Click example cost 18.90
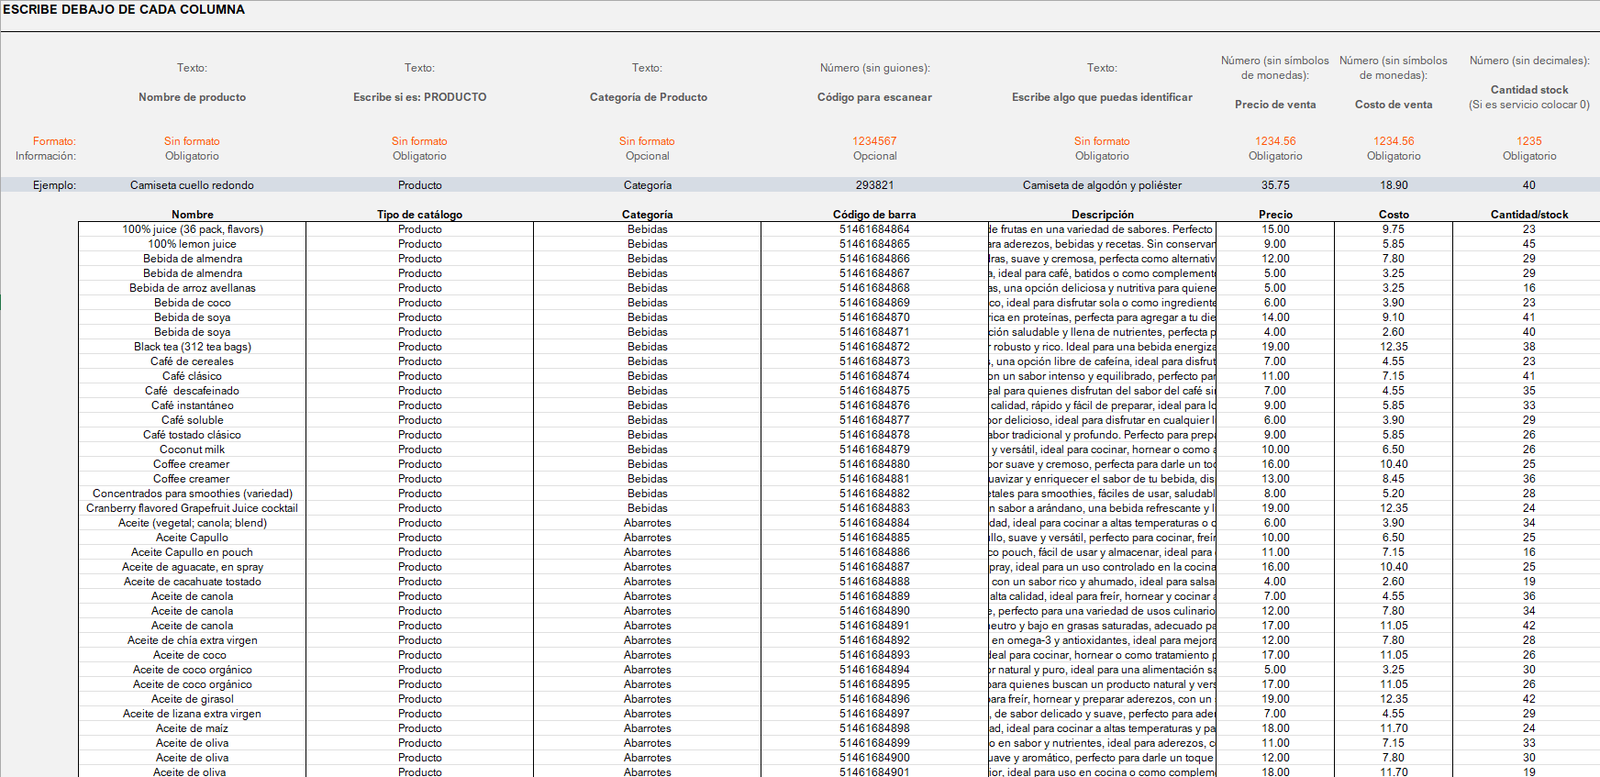 [1394, 185]
